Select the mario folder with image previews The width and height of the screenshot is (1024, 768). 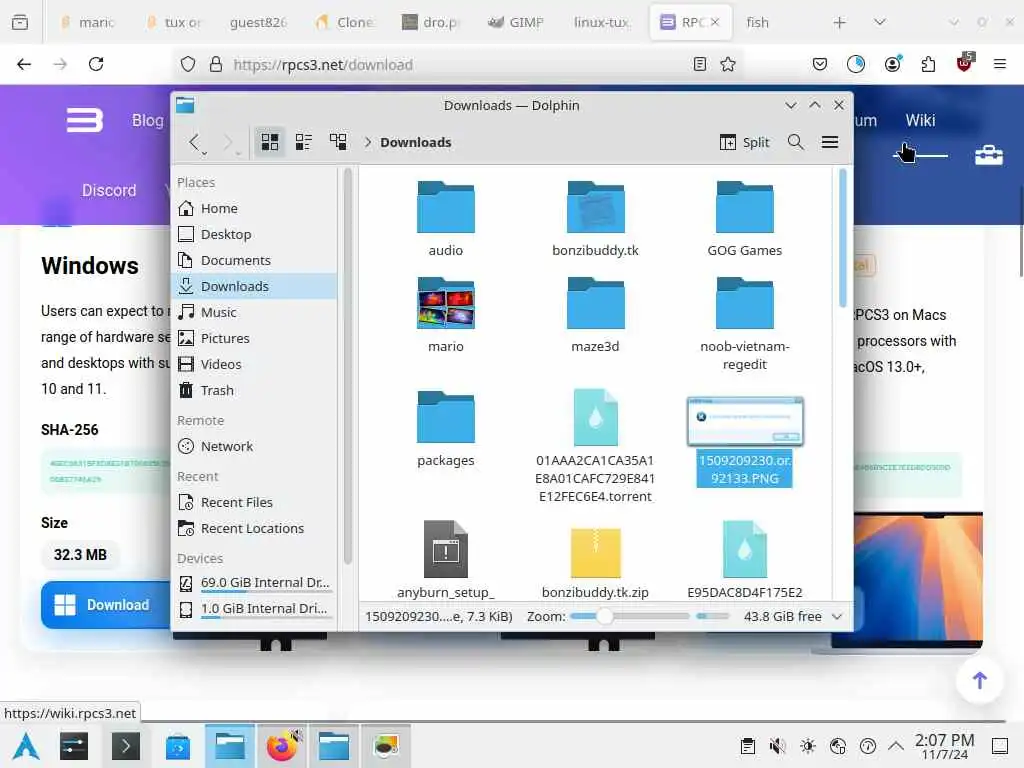(445, 315)
